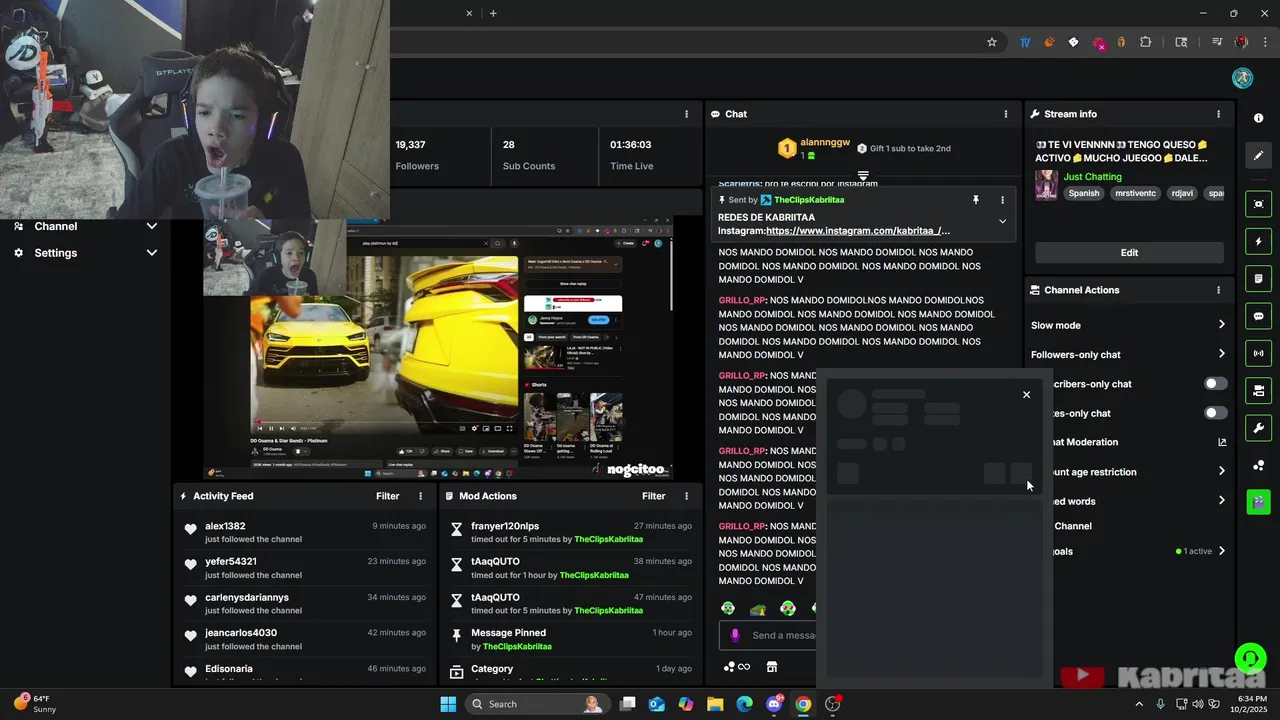Viewport: 1280px width, 720px height.
Task: Open stats panel three-dot menu
Action: [686, 114]
